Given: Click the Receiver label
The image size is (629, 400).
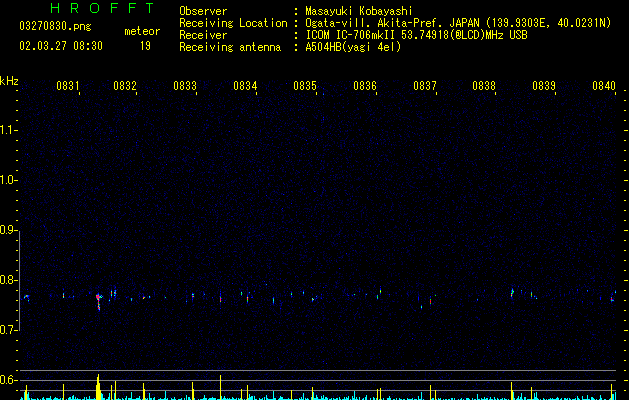Looking at the screenshot, I should click(203, 35).
